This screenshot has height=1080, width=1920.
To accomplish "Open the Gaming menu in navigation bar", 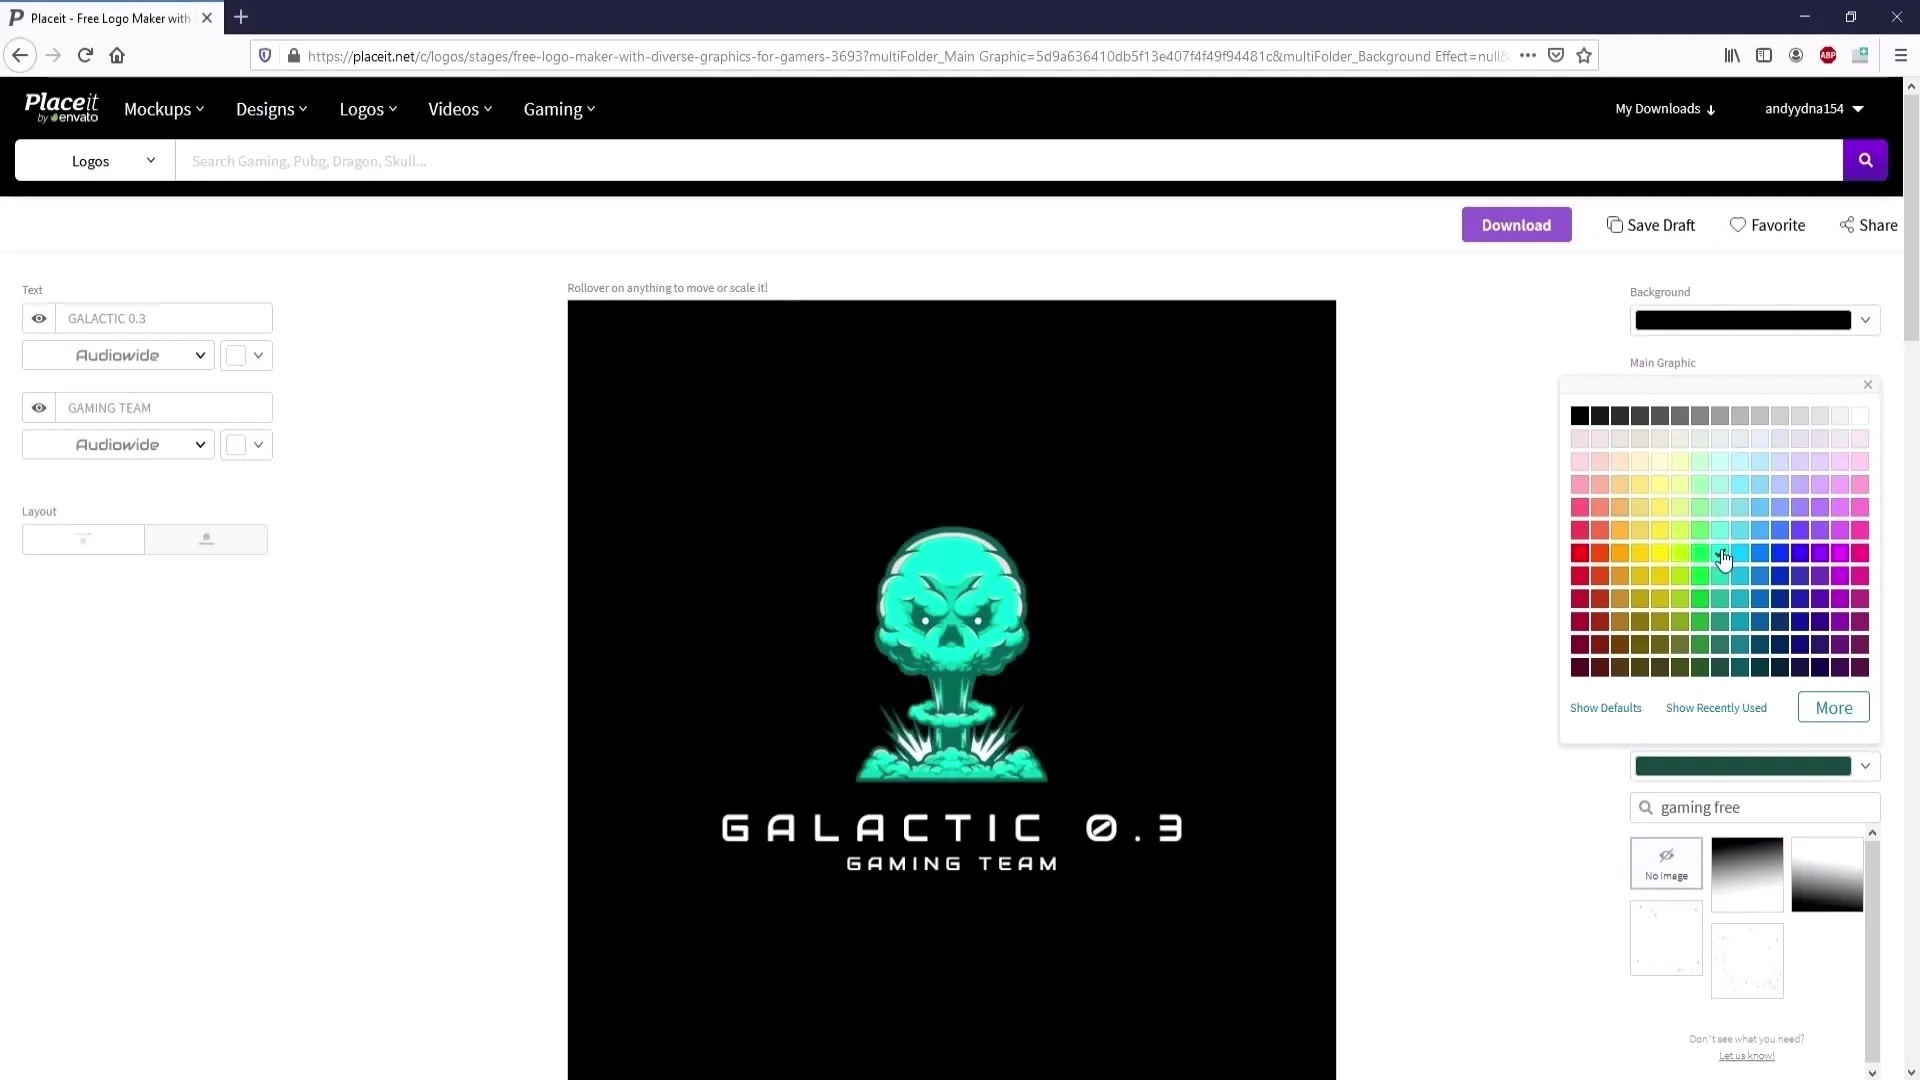I will click(x=558, y=108).
